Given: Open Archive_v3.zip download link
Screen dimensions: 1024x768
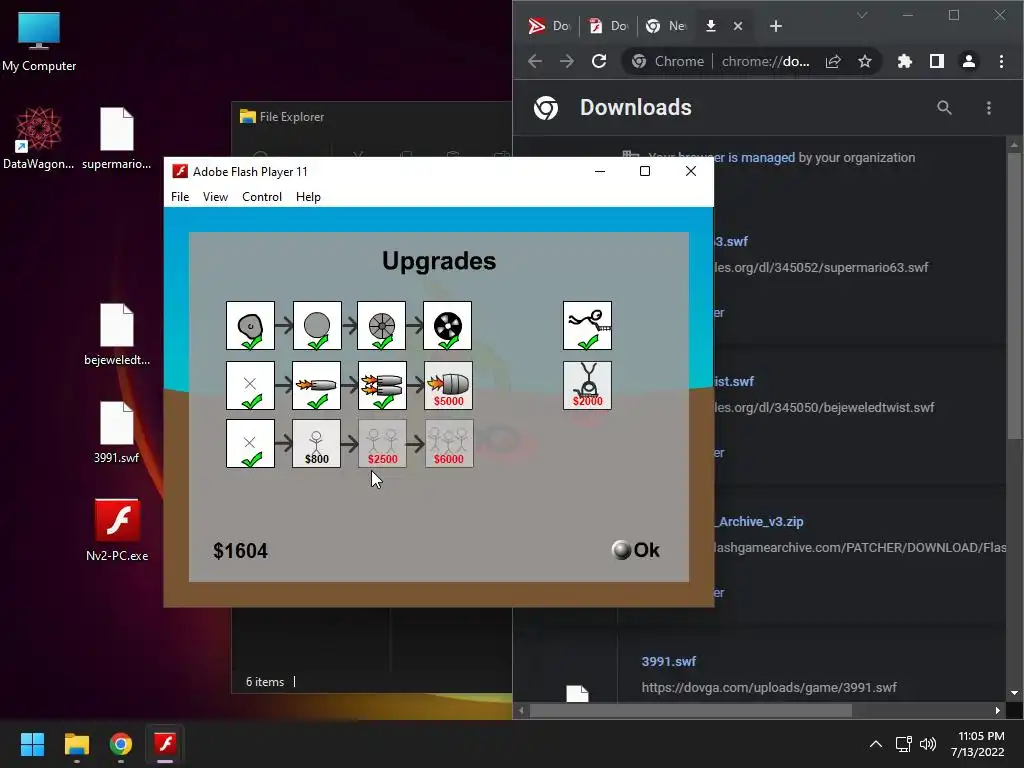Looking at the screenshot, I should point(760,521).
